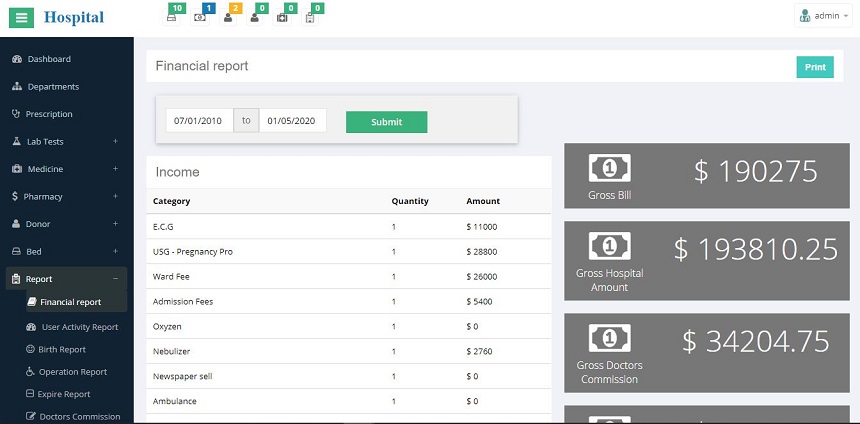Click the Report clipboard icon in sidebar
The width and height of the screenshot is (860, 424).
coord(16,279)
